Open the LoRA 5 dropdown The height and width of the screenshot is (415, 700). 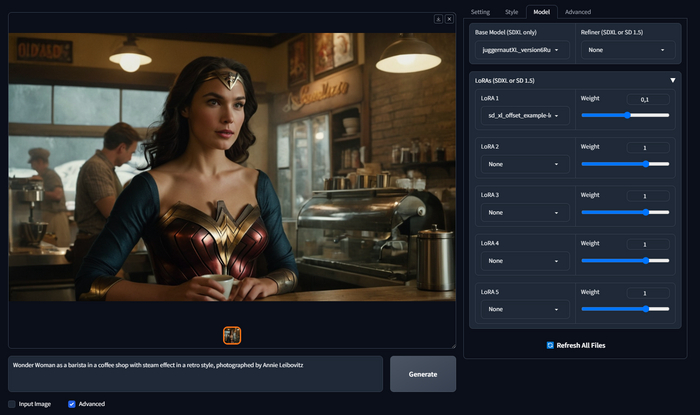tap(525, 309)
